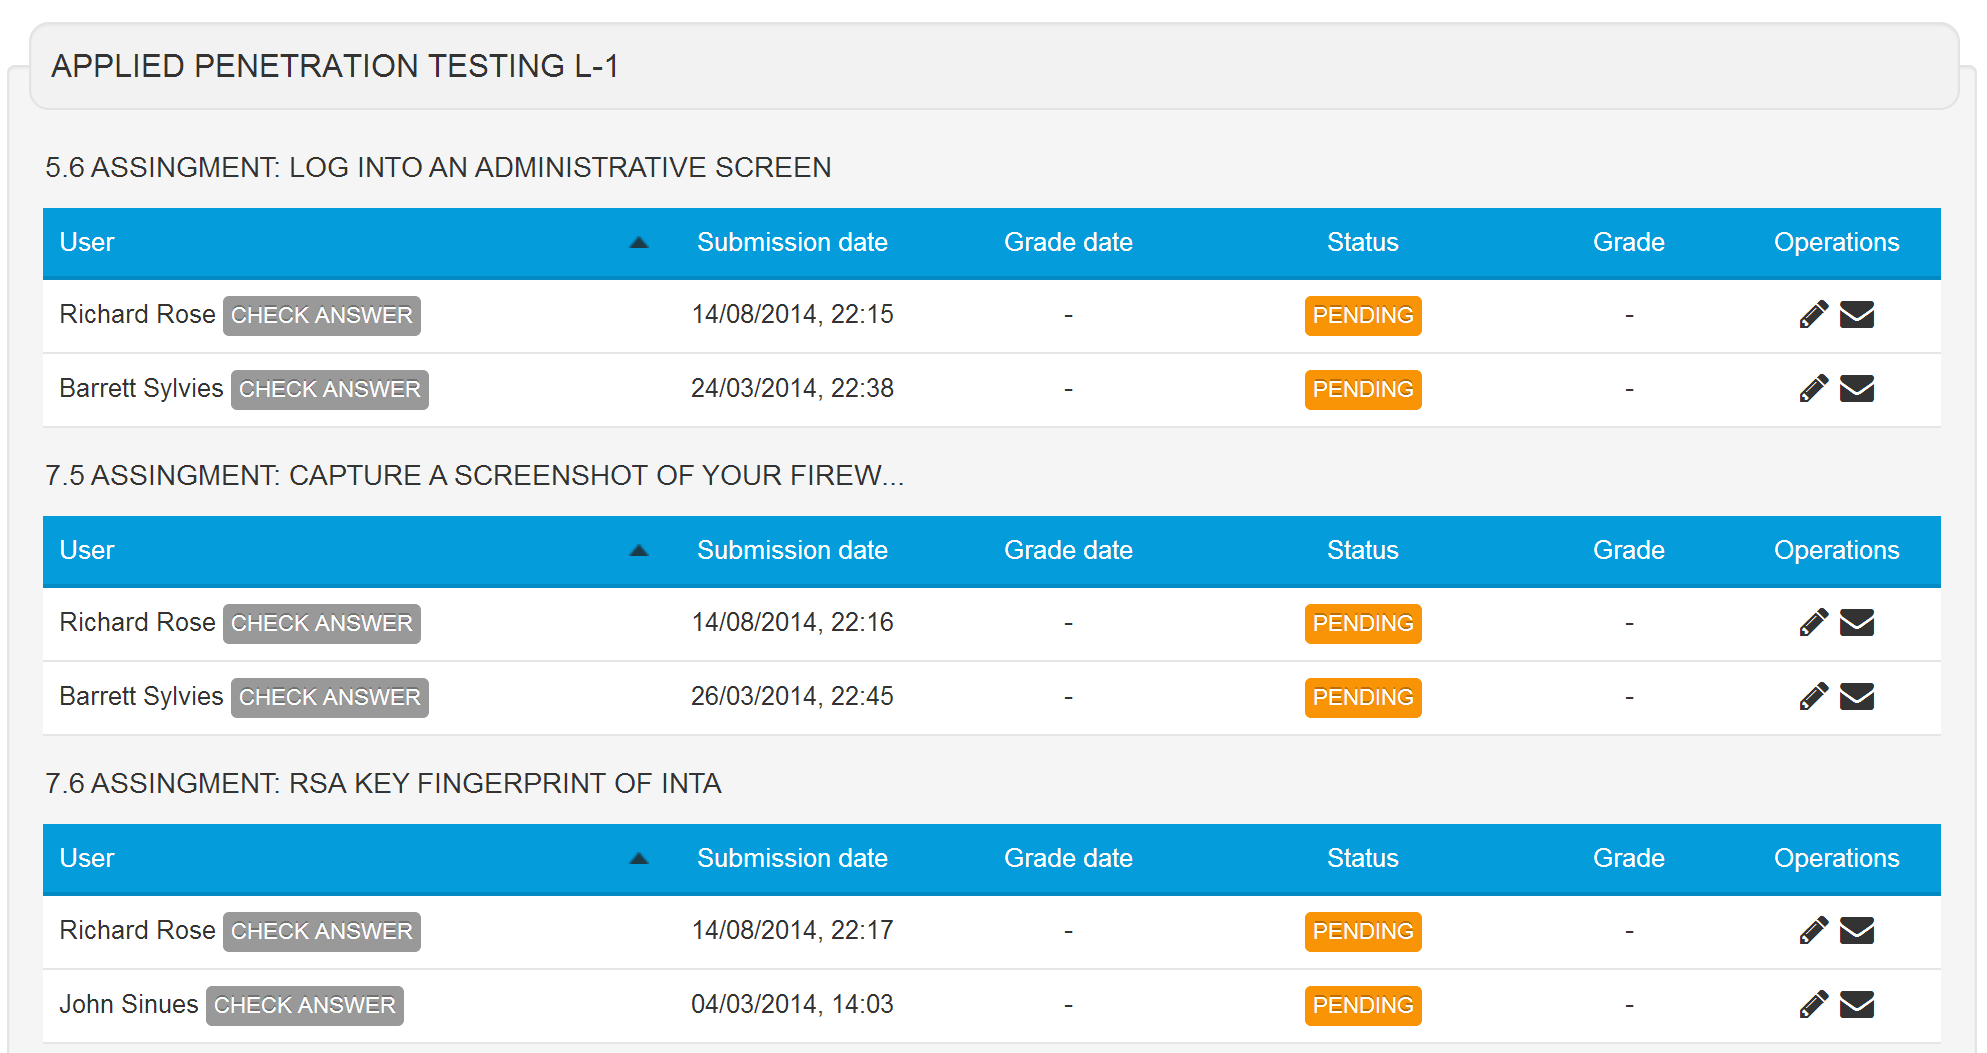Click sort arrow in 7.6 assignment User column
Viewport: 1987px width, 1053px height.
click(639, 859)
